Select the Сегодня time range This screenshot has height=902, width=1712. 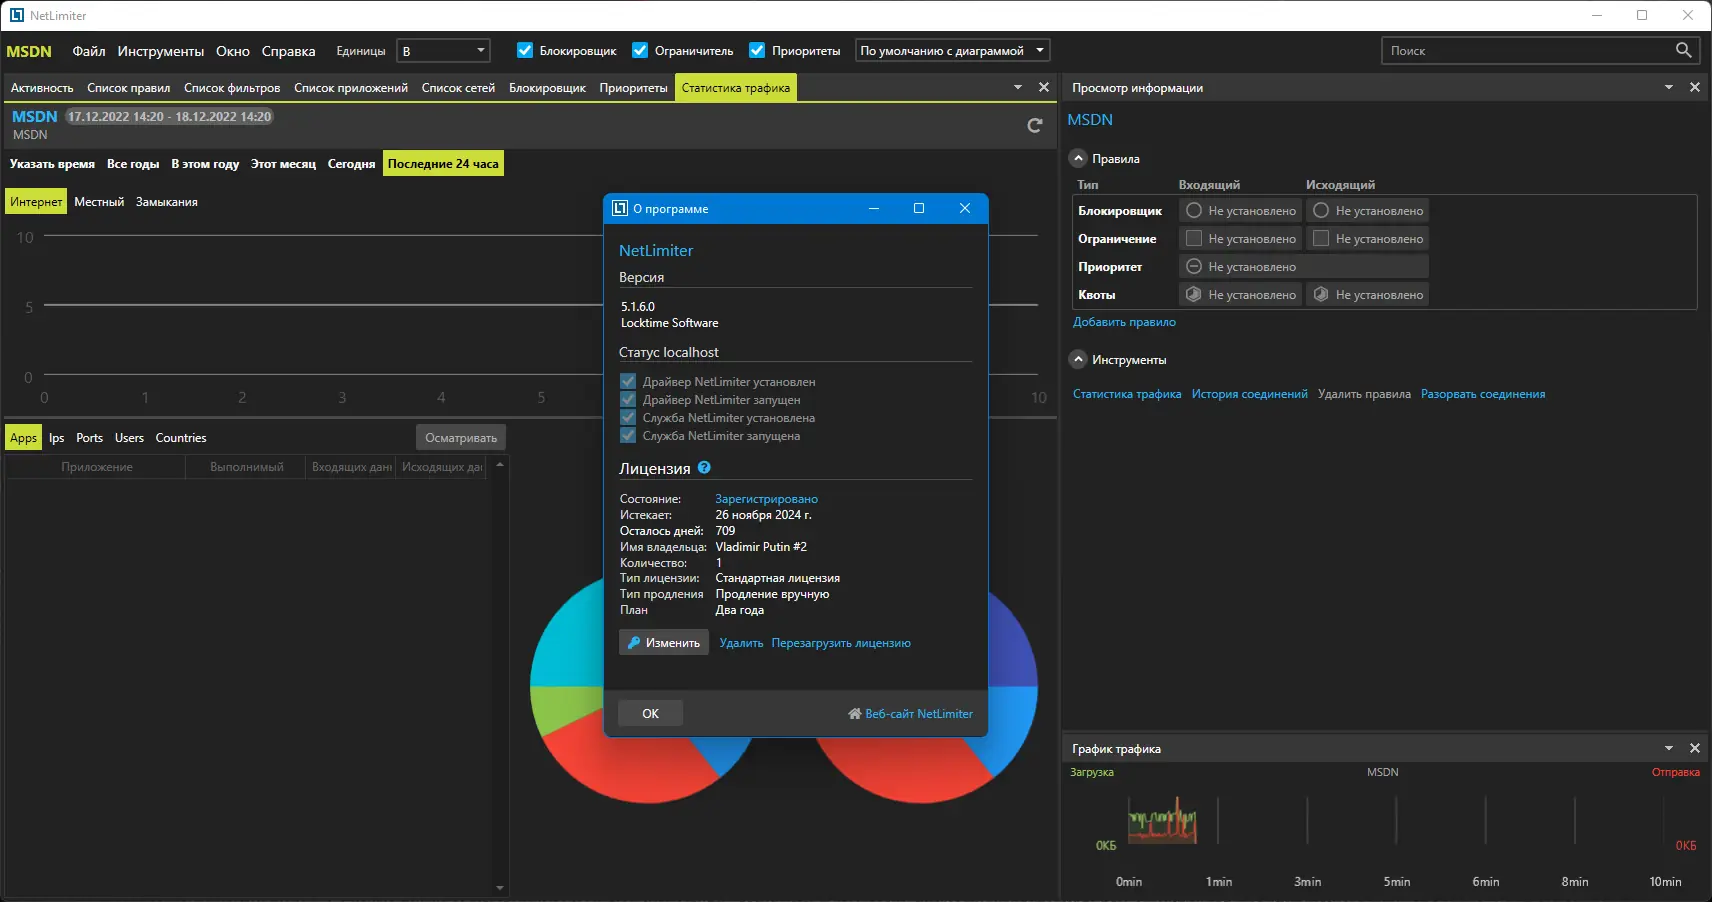point(352,164)
